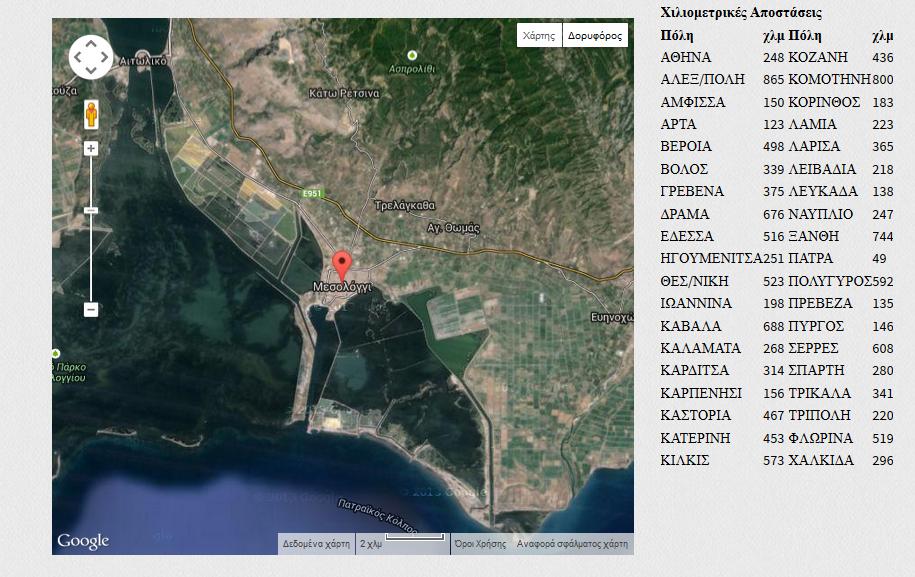
Task: Click the E951 road shield
Action: pos(312,194)
